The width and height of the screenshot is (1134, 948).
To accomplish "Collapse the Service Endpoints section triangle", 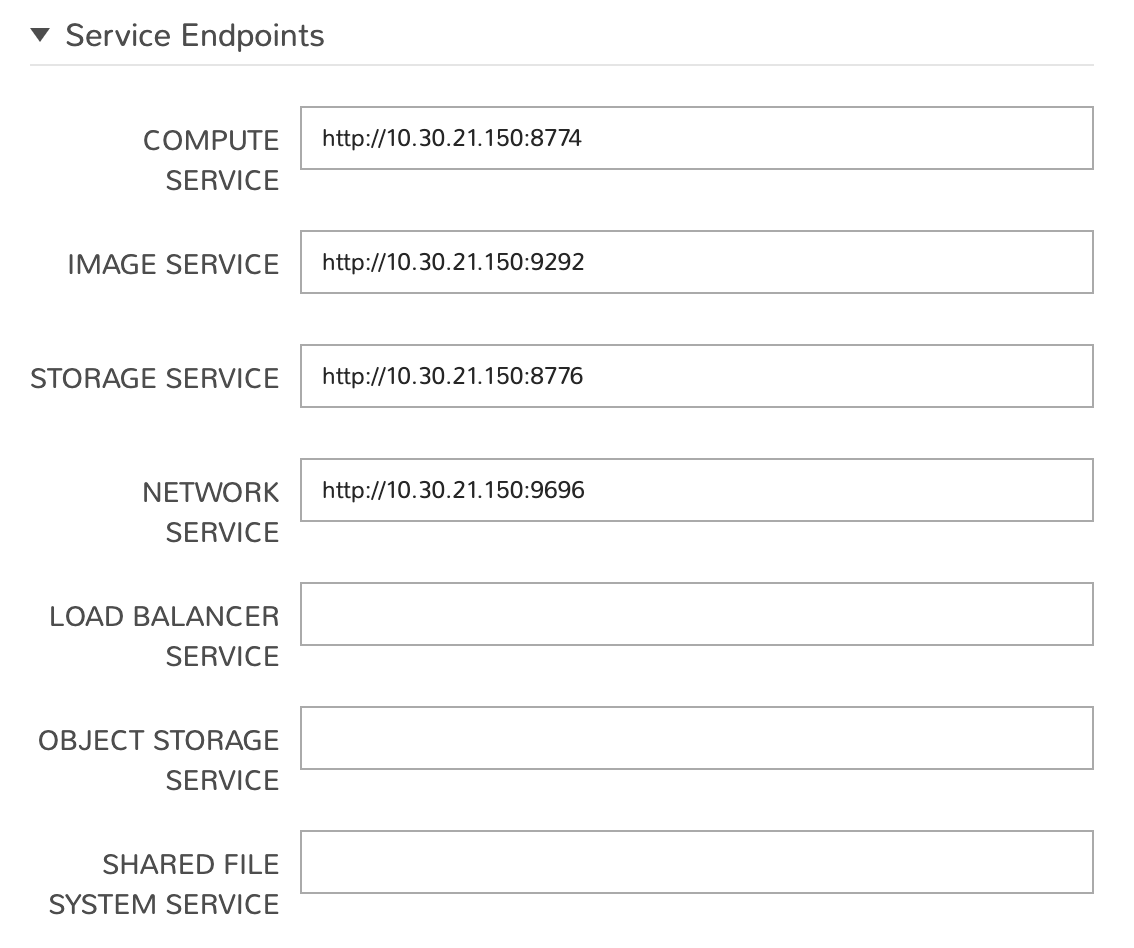I will point(40,36).
